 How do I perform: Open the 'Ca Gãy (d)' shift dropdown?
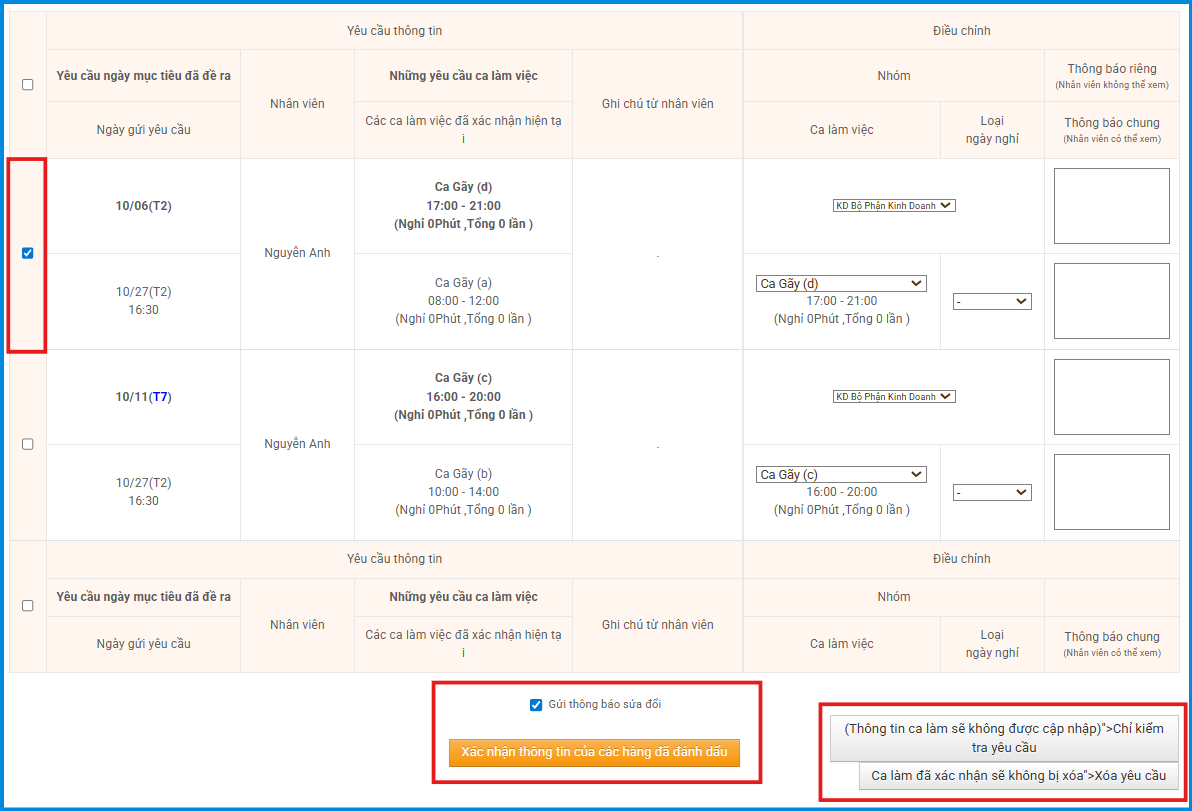[841, 284]
